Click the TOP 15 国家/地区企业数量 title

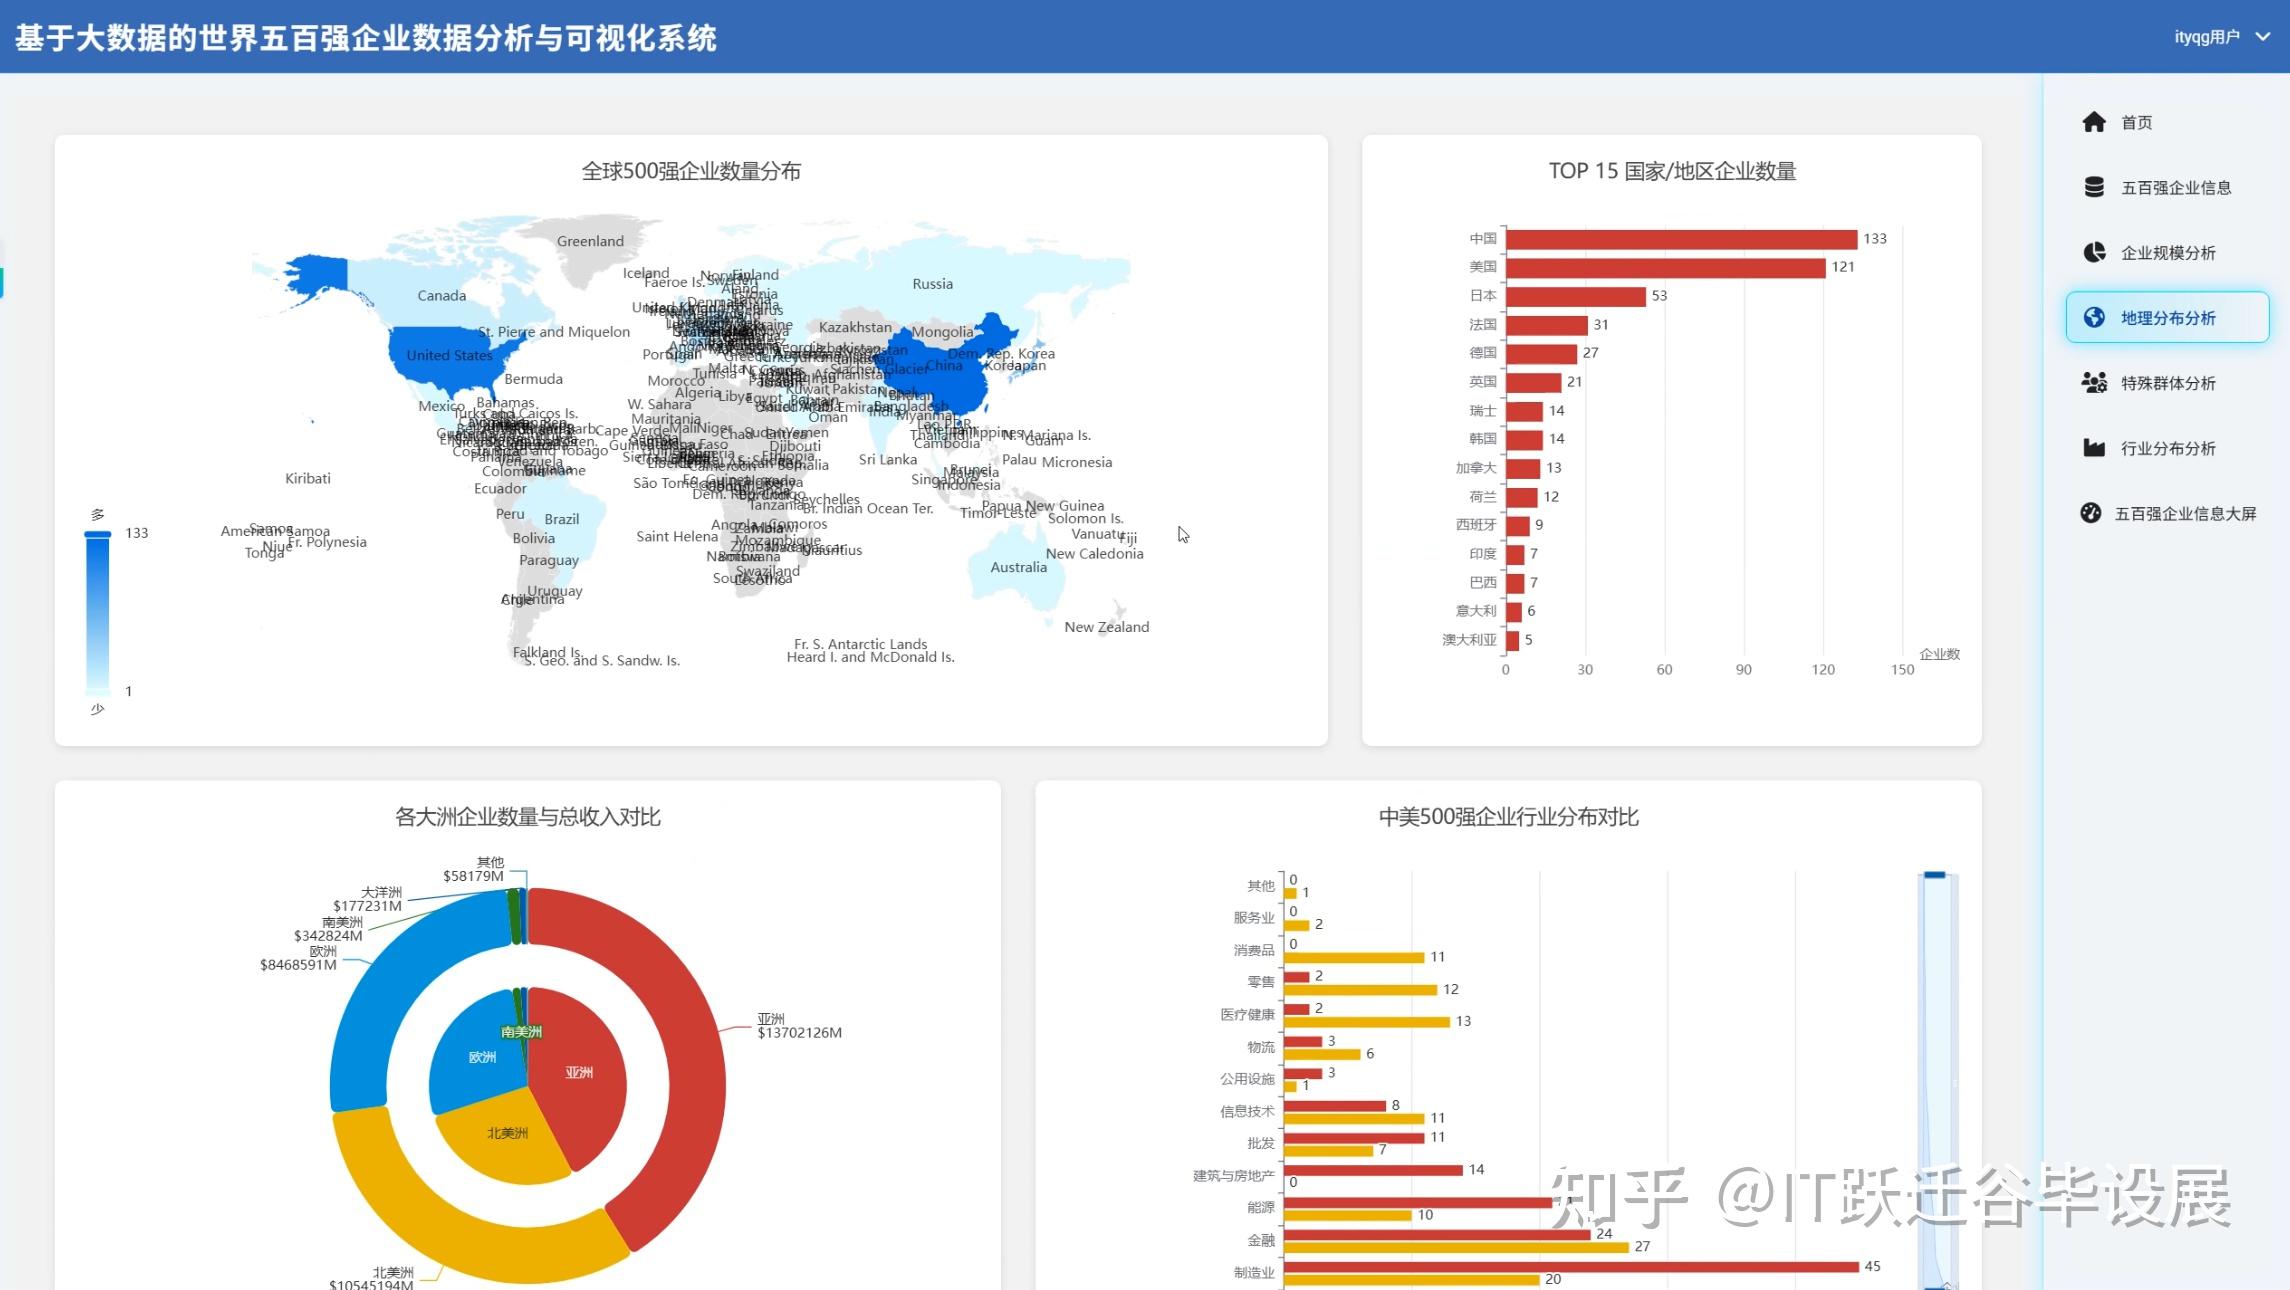tap(1672, 171)
